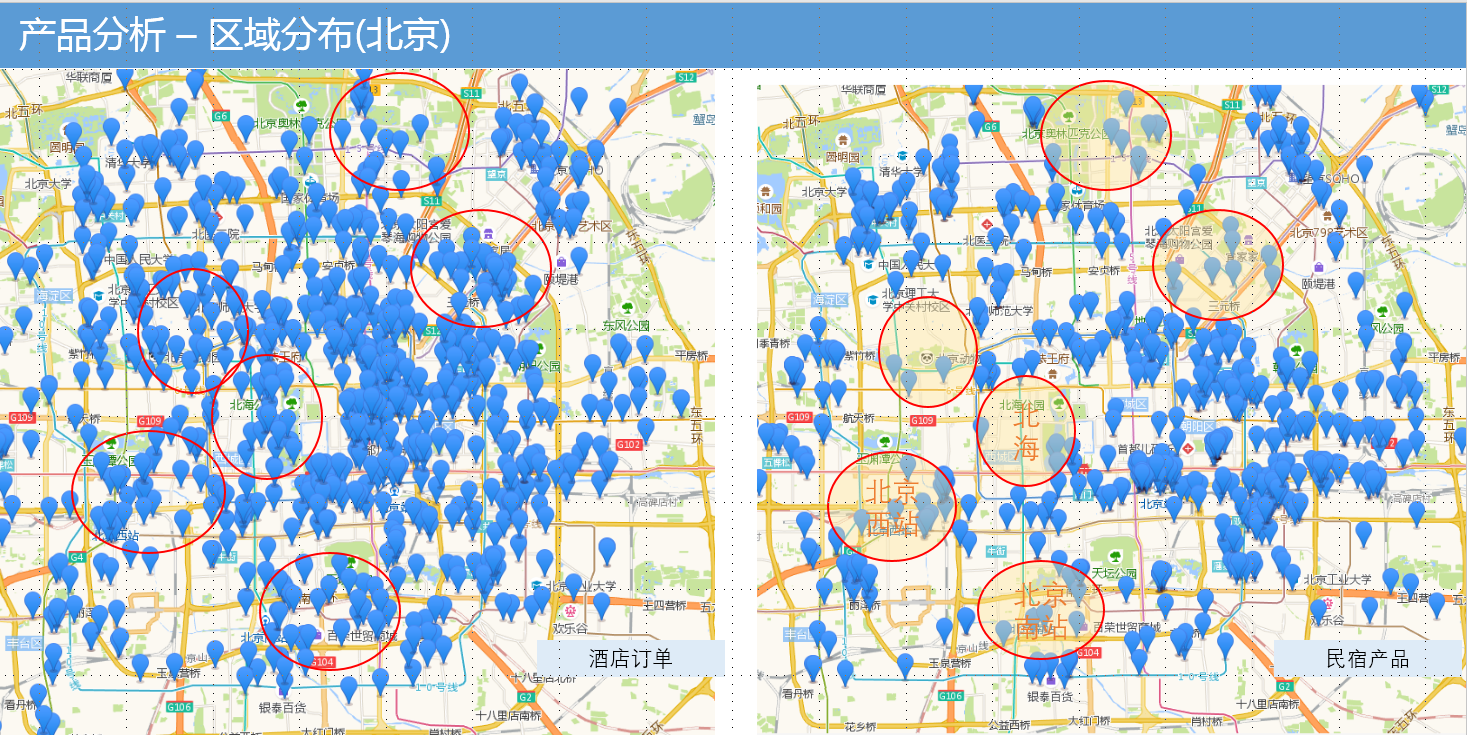1467x735 pixels.
Task: Click 东风公园 label on 酒店订单 map
Action: [626, 325]
